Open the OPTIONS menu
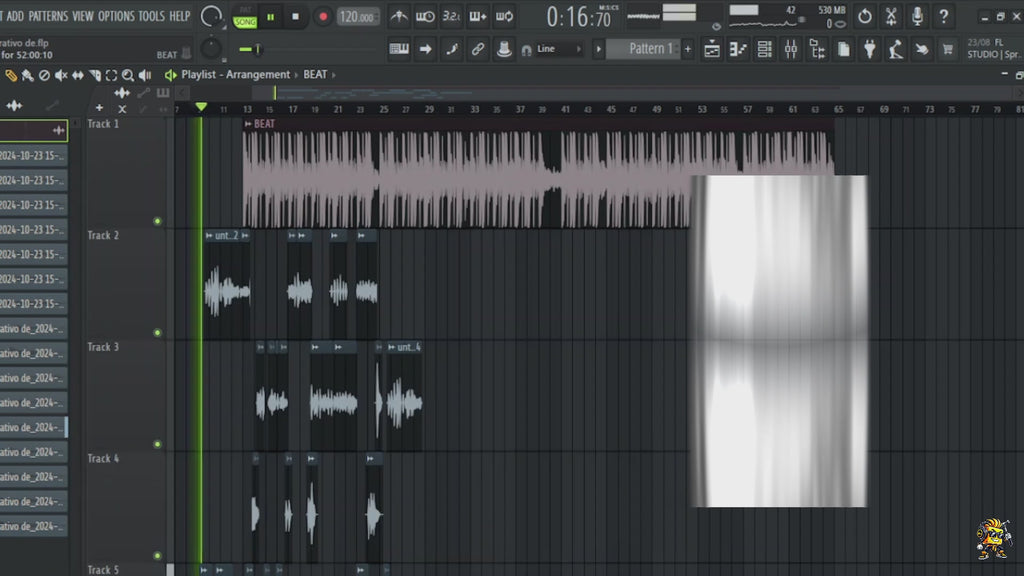 coord(116,16)
